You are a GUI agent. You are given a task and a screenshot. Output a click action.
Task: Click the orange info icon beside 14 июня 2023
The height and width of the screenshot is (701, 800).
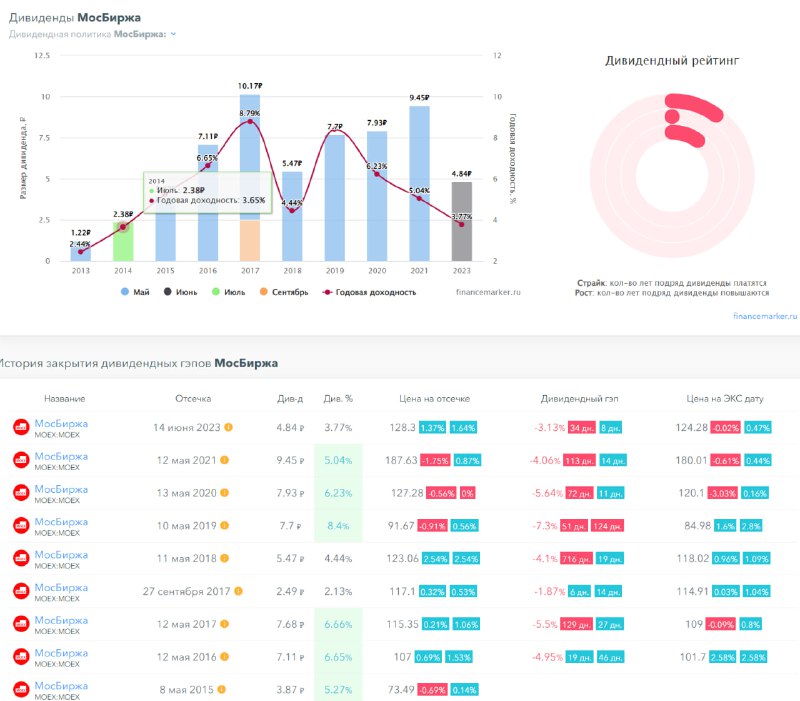coord(229,427)
